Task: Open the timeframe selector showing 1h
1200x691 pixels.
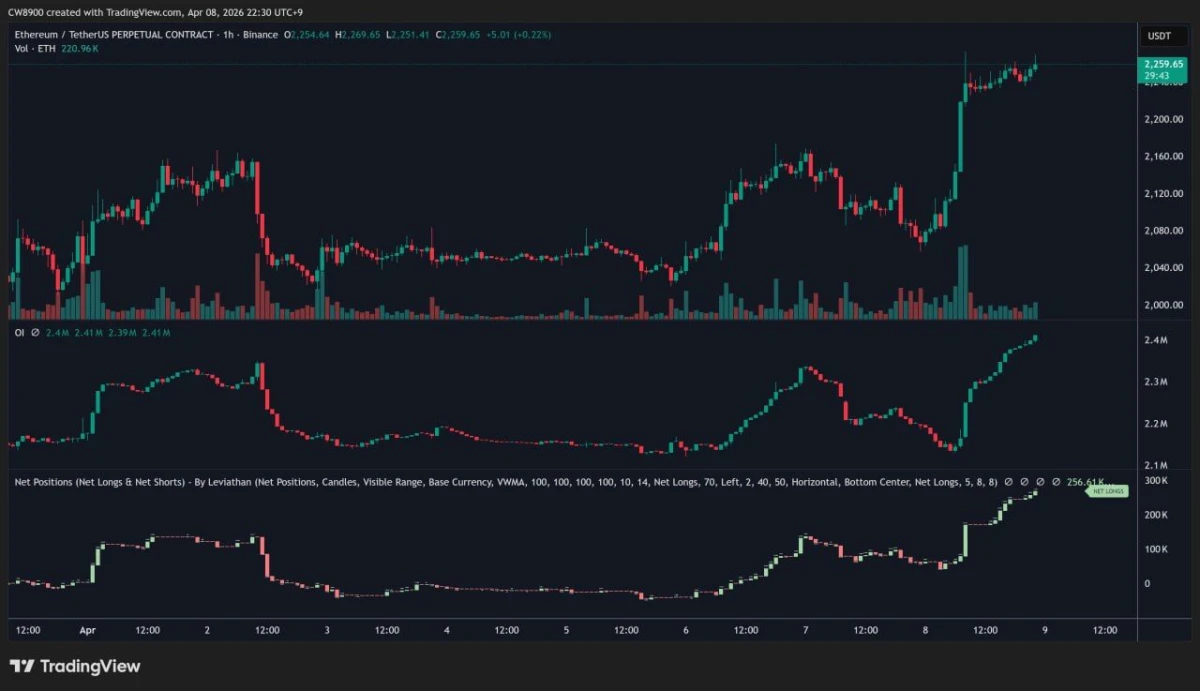Action: tap(228, 34)
